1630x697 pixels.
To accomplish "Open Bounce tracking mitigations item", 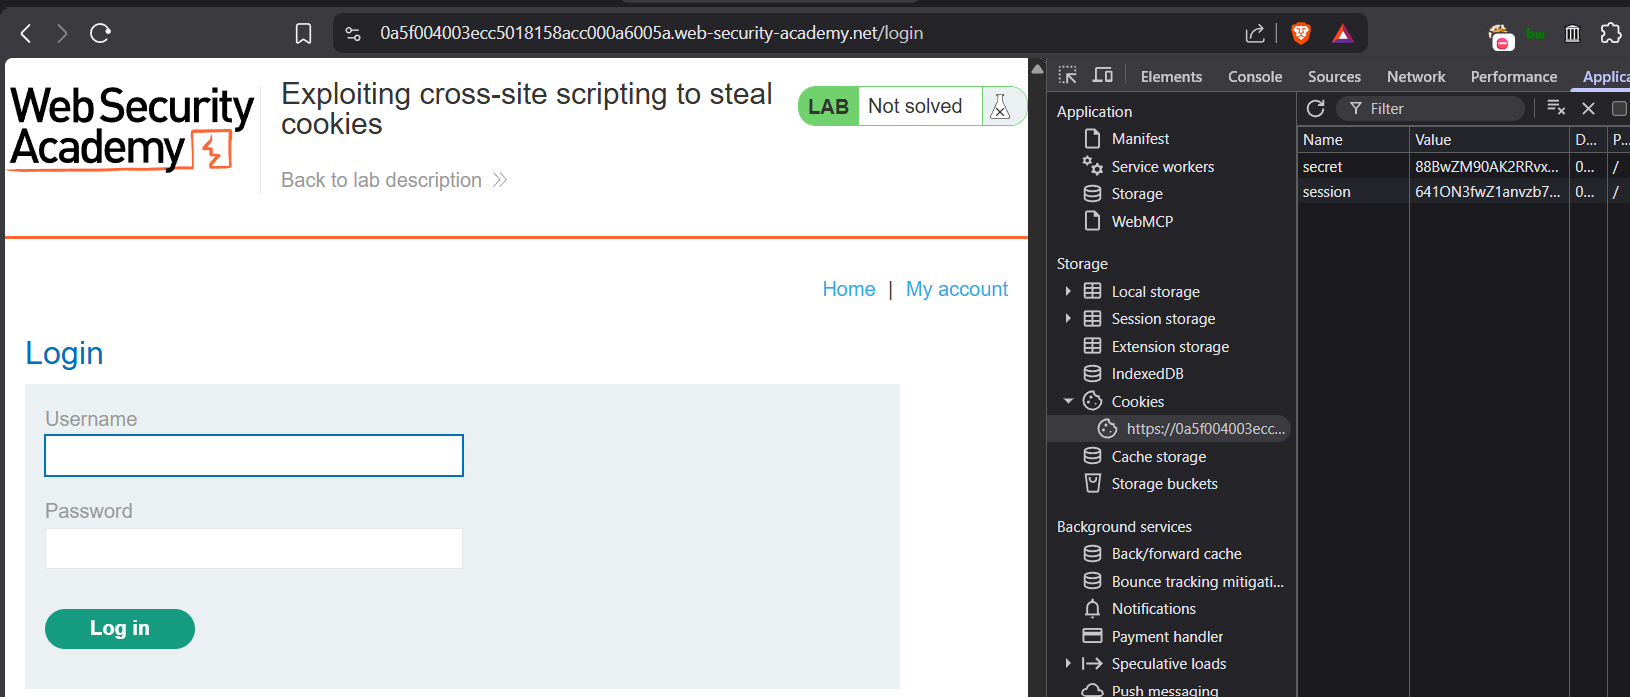I will point(1197,581).
